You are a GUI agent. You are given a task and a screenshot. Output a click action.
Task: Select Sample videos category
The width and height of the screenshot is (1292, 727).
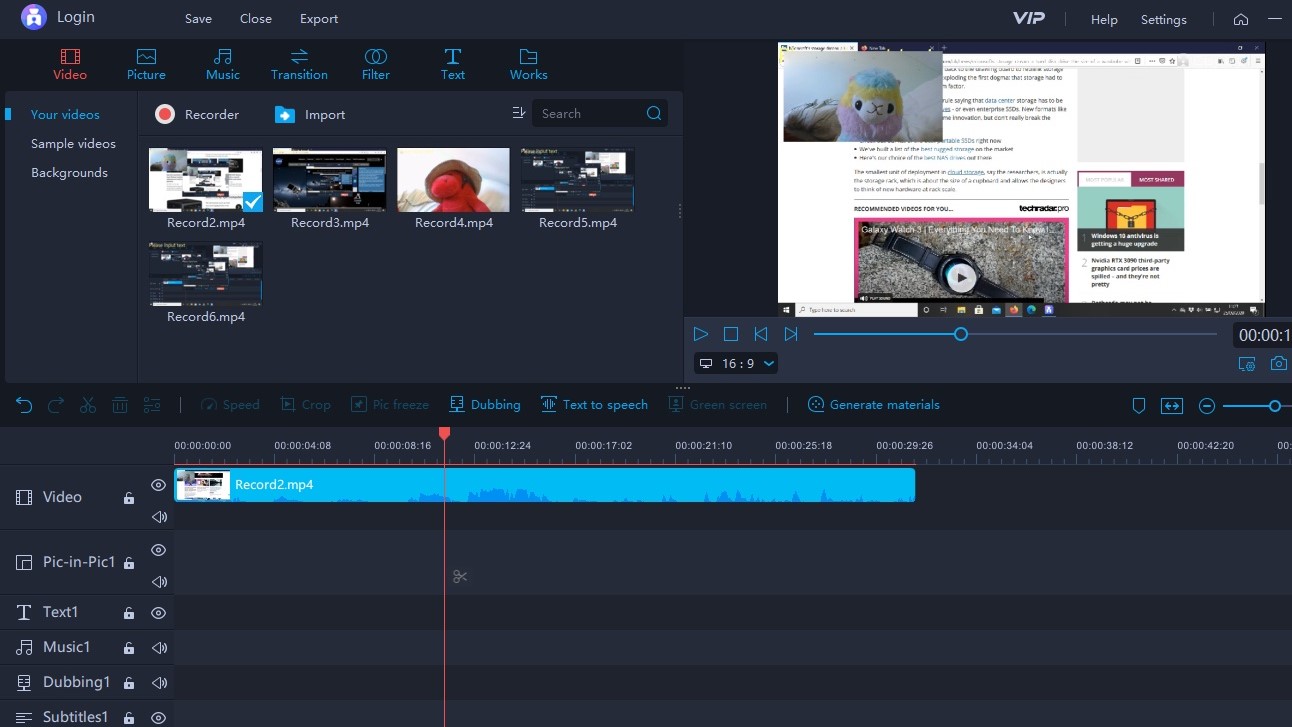(73, 143)
